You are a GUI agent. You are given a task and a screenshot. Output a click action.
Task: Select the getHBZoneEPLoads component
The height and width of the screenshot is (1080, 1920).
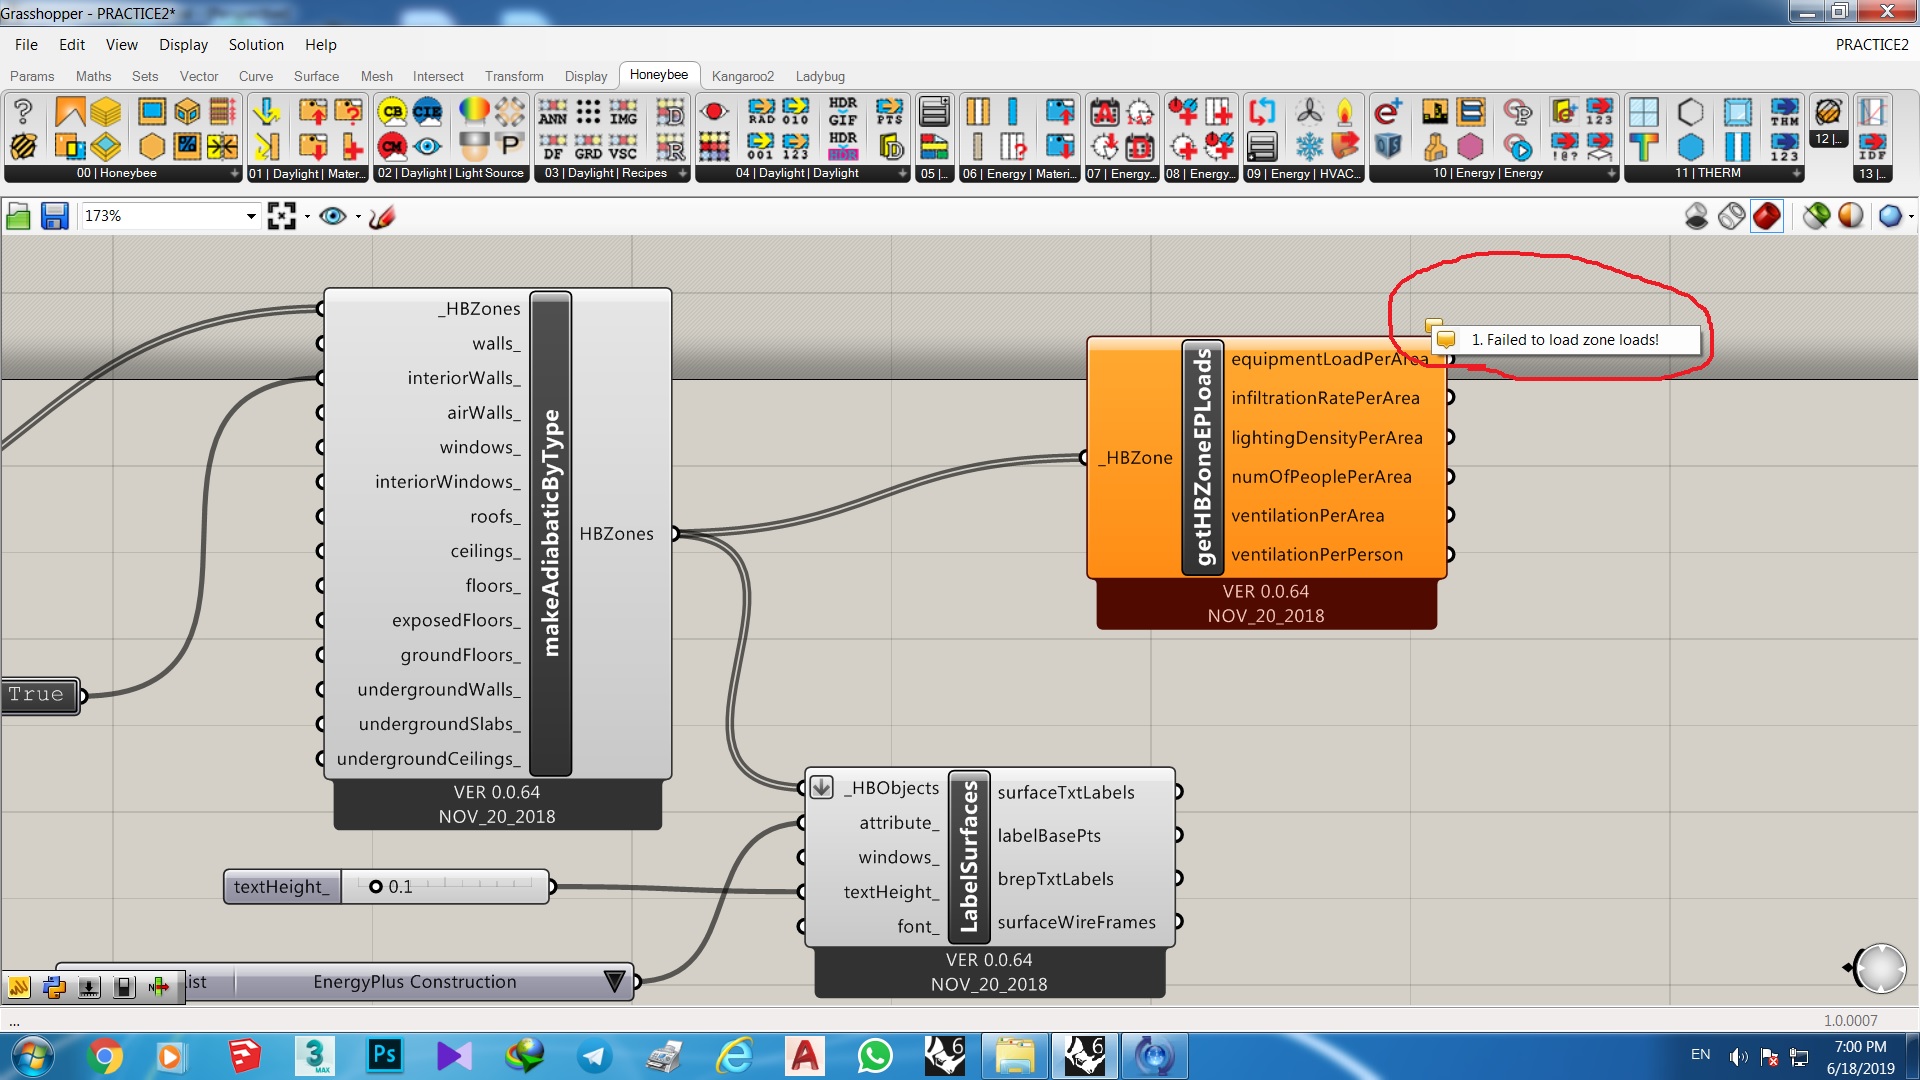click(1204, 457)
